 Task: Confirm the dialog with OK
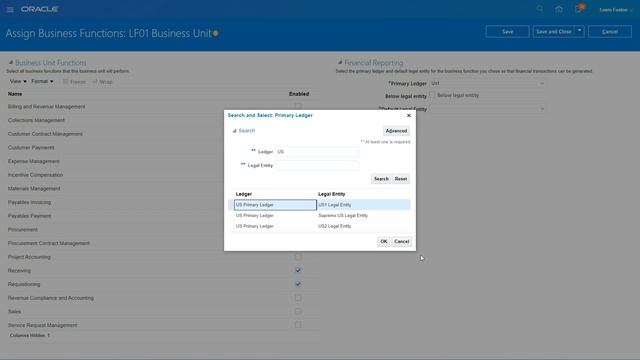click(383, 242)
